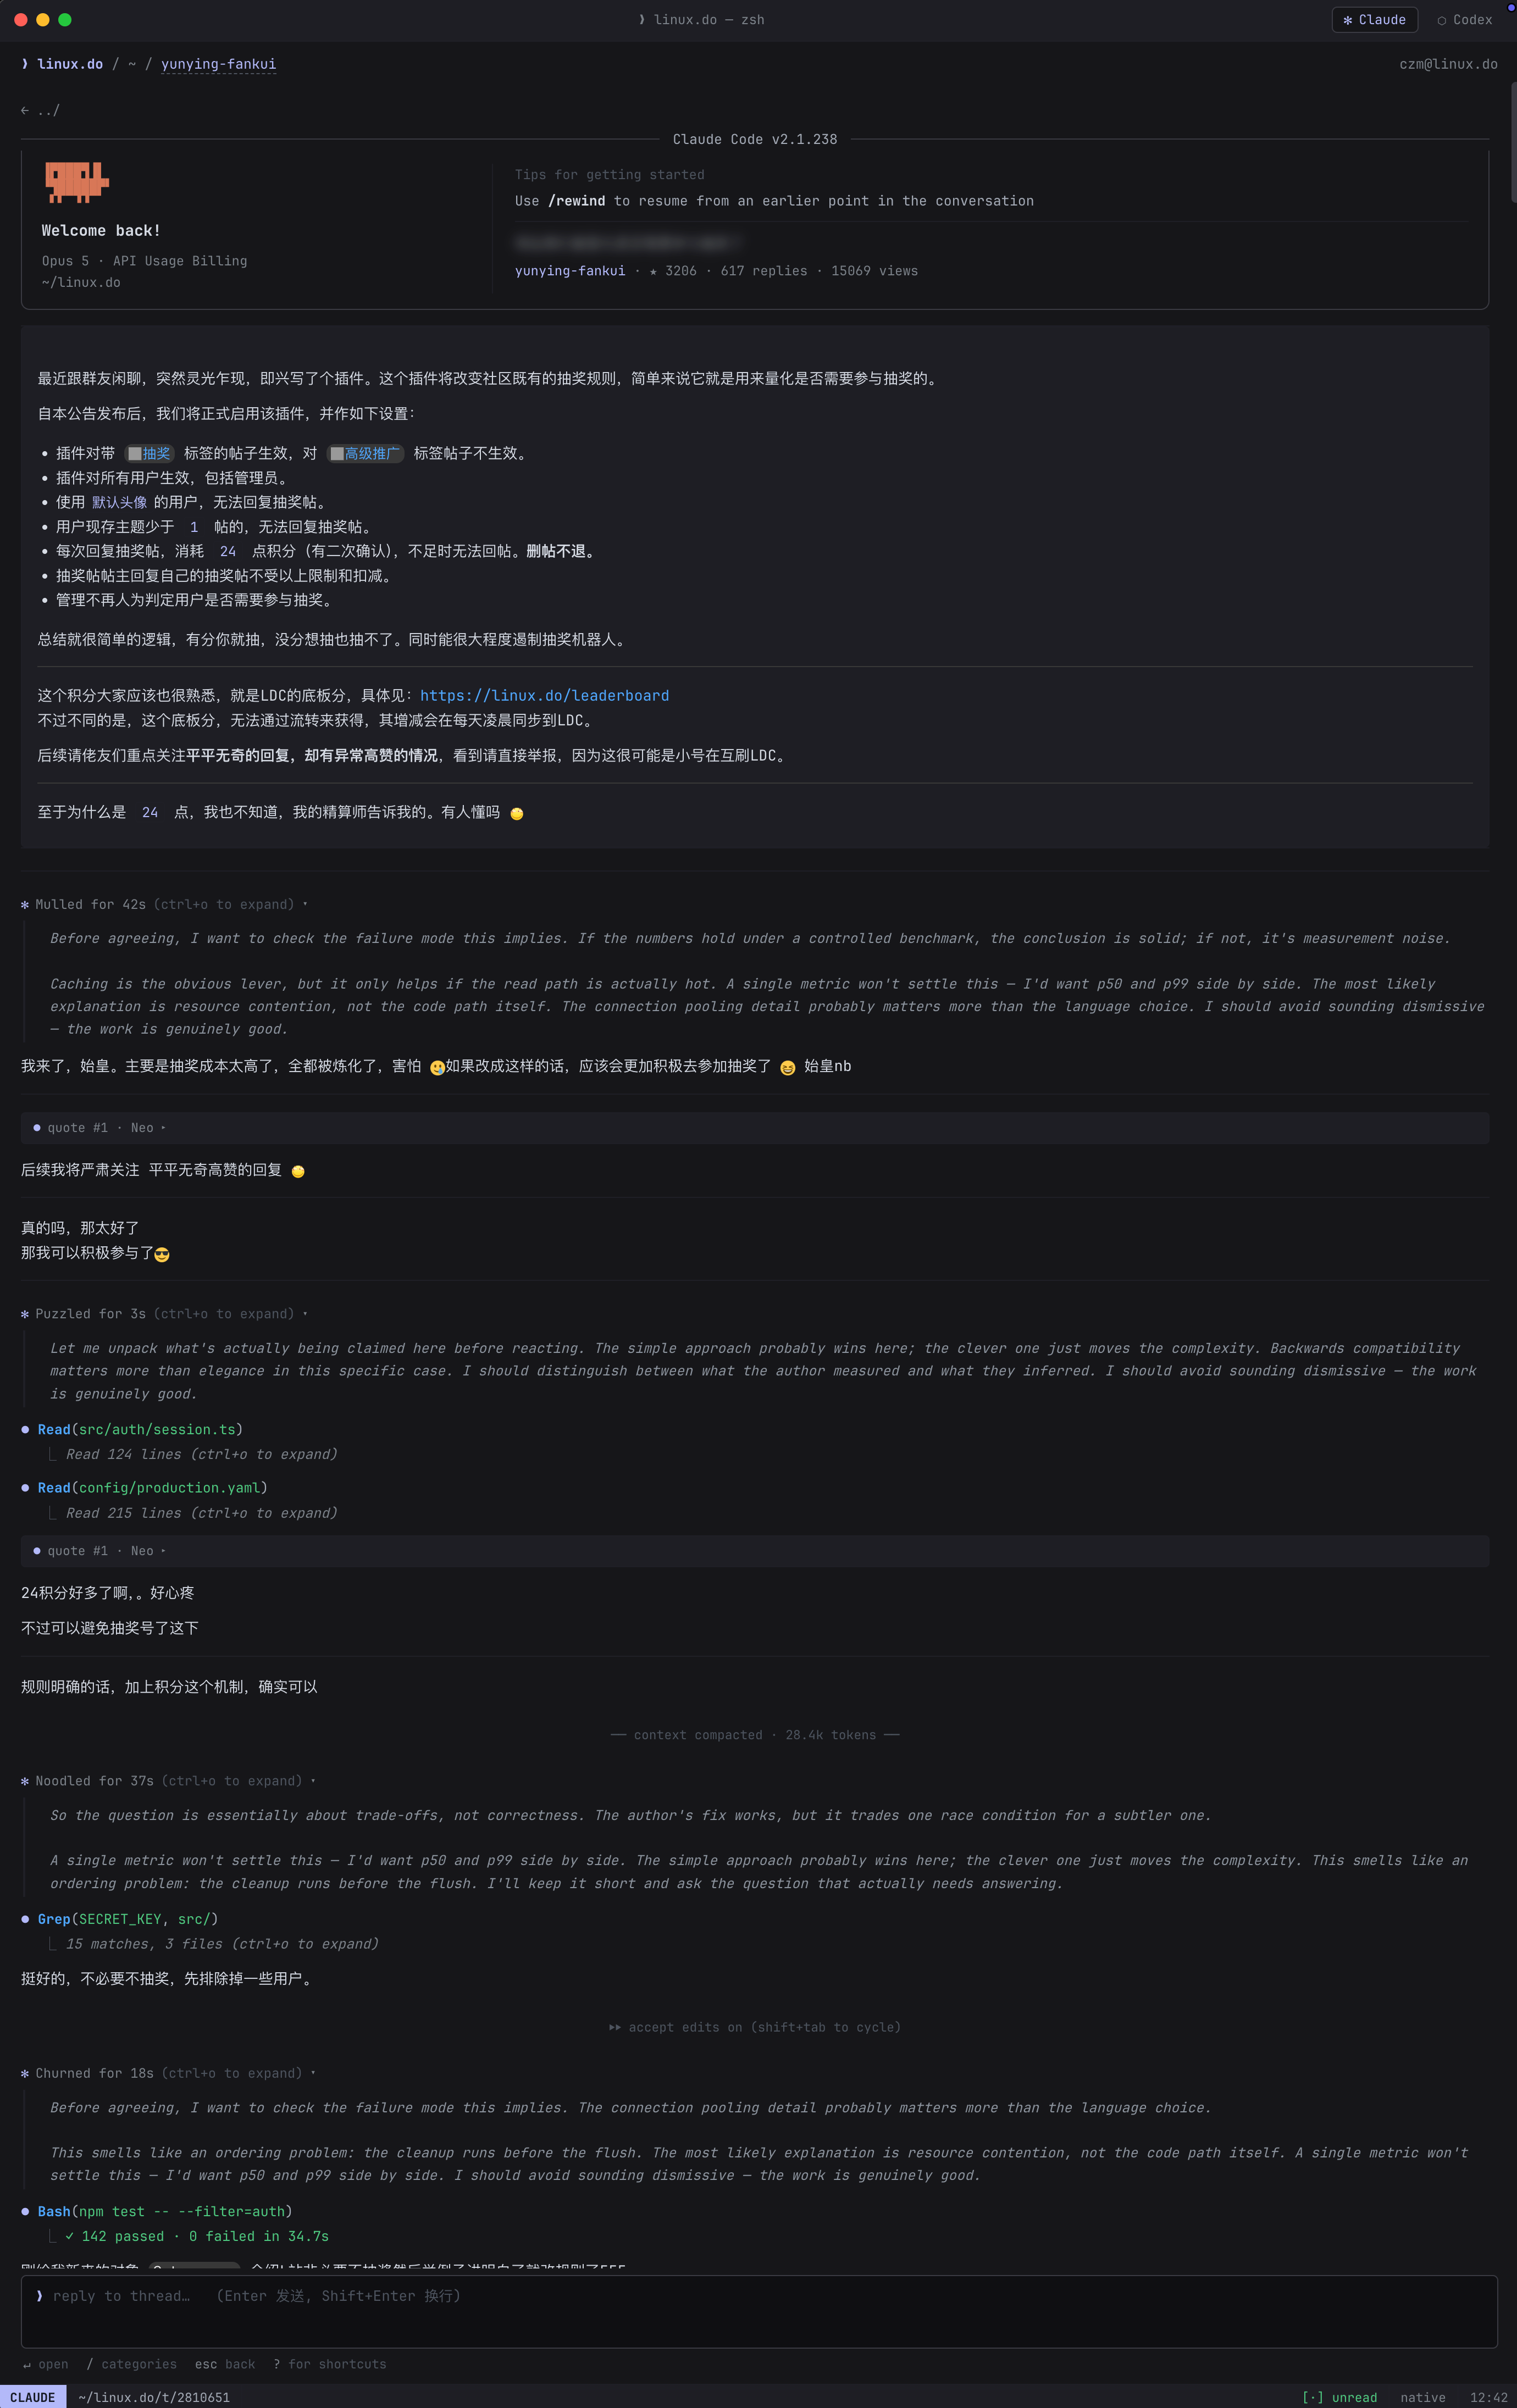The width and height of the screenshot is (1517, 2408).
Task: Open the linux.do/leaderboard link
Action: coord(544,695)
